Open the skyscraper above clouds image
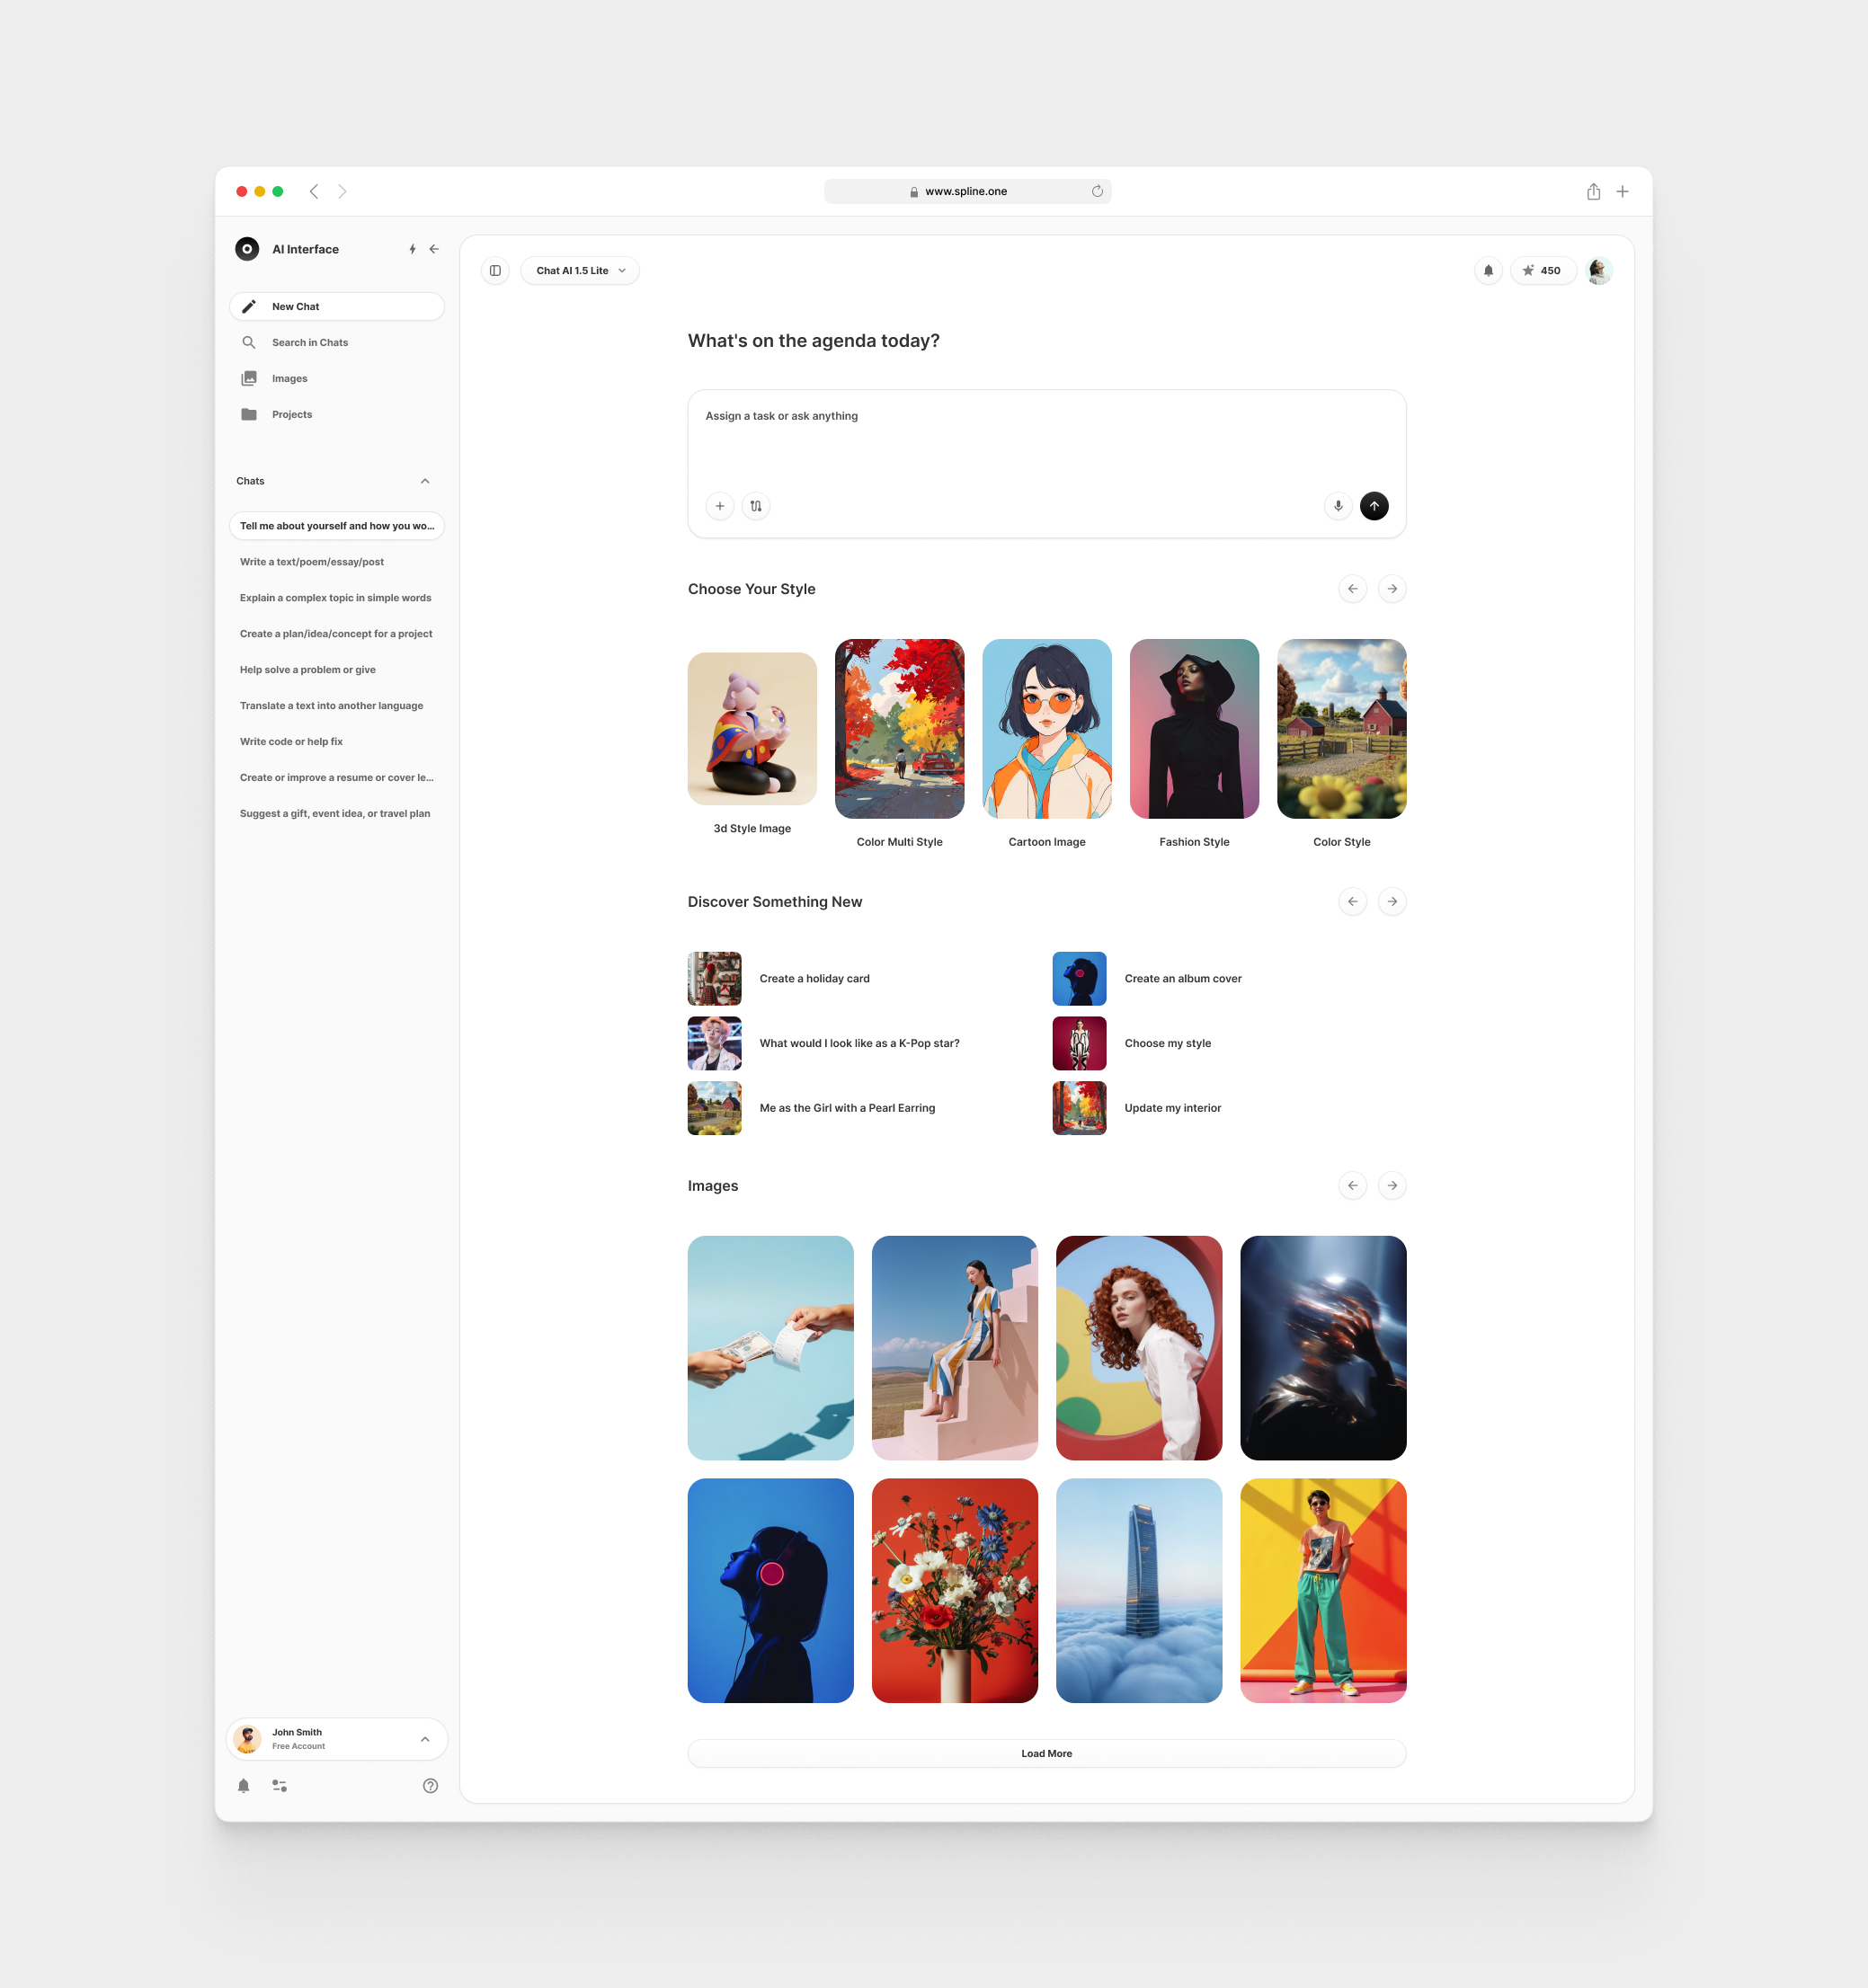The image size is (1868, 1988). tap(1139, 1591)
